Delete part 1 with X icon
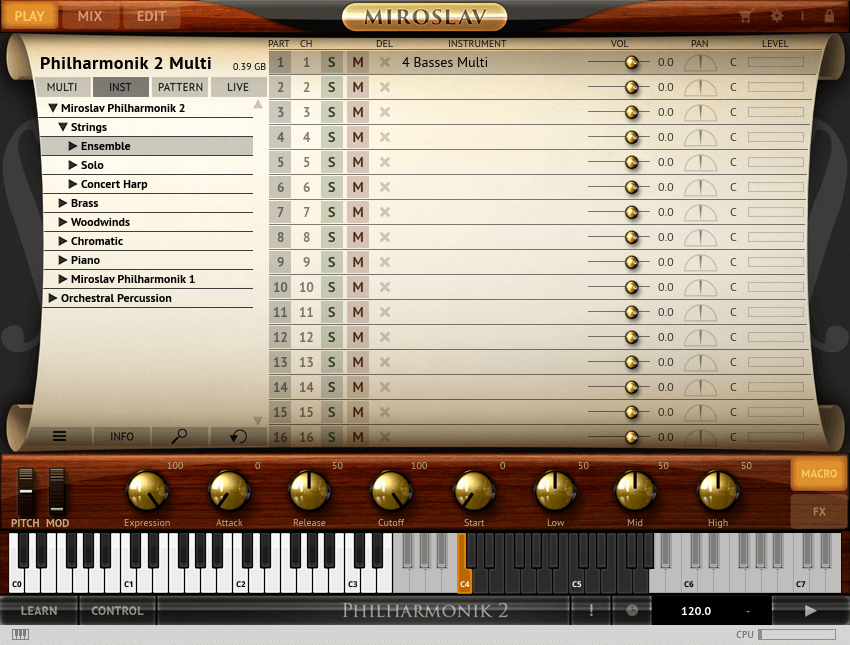Viewport: 850px width, 645px height. click(385, 62)
